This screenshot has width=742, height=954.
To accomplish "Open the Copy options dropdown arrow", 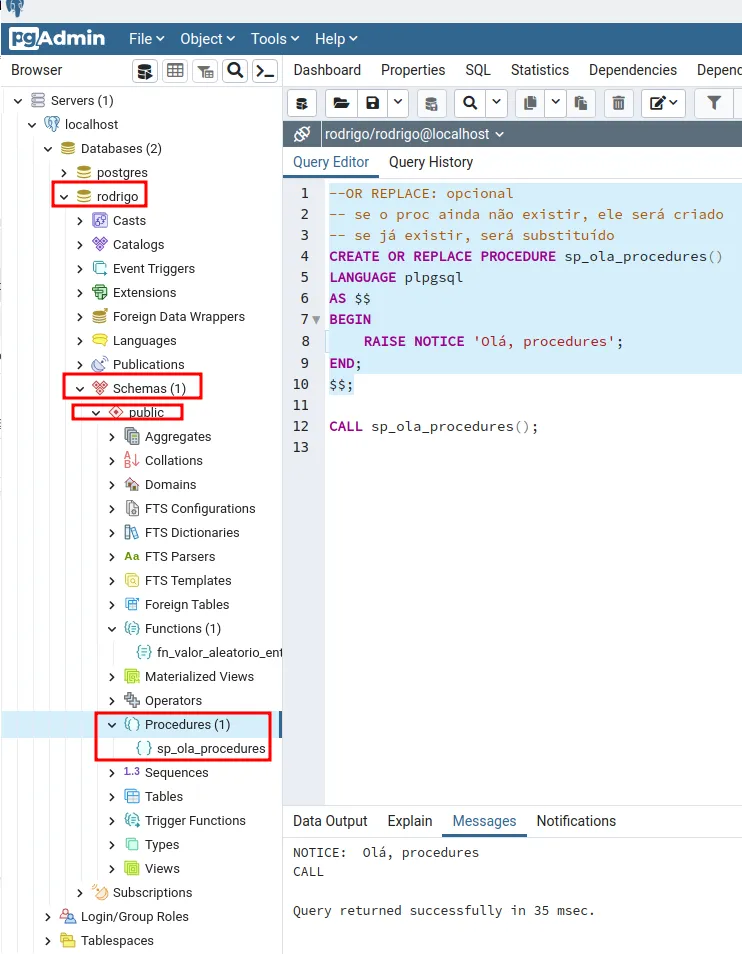I will coord(555,103).
